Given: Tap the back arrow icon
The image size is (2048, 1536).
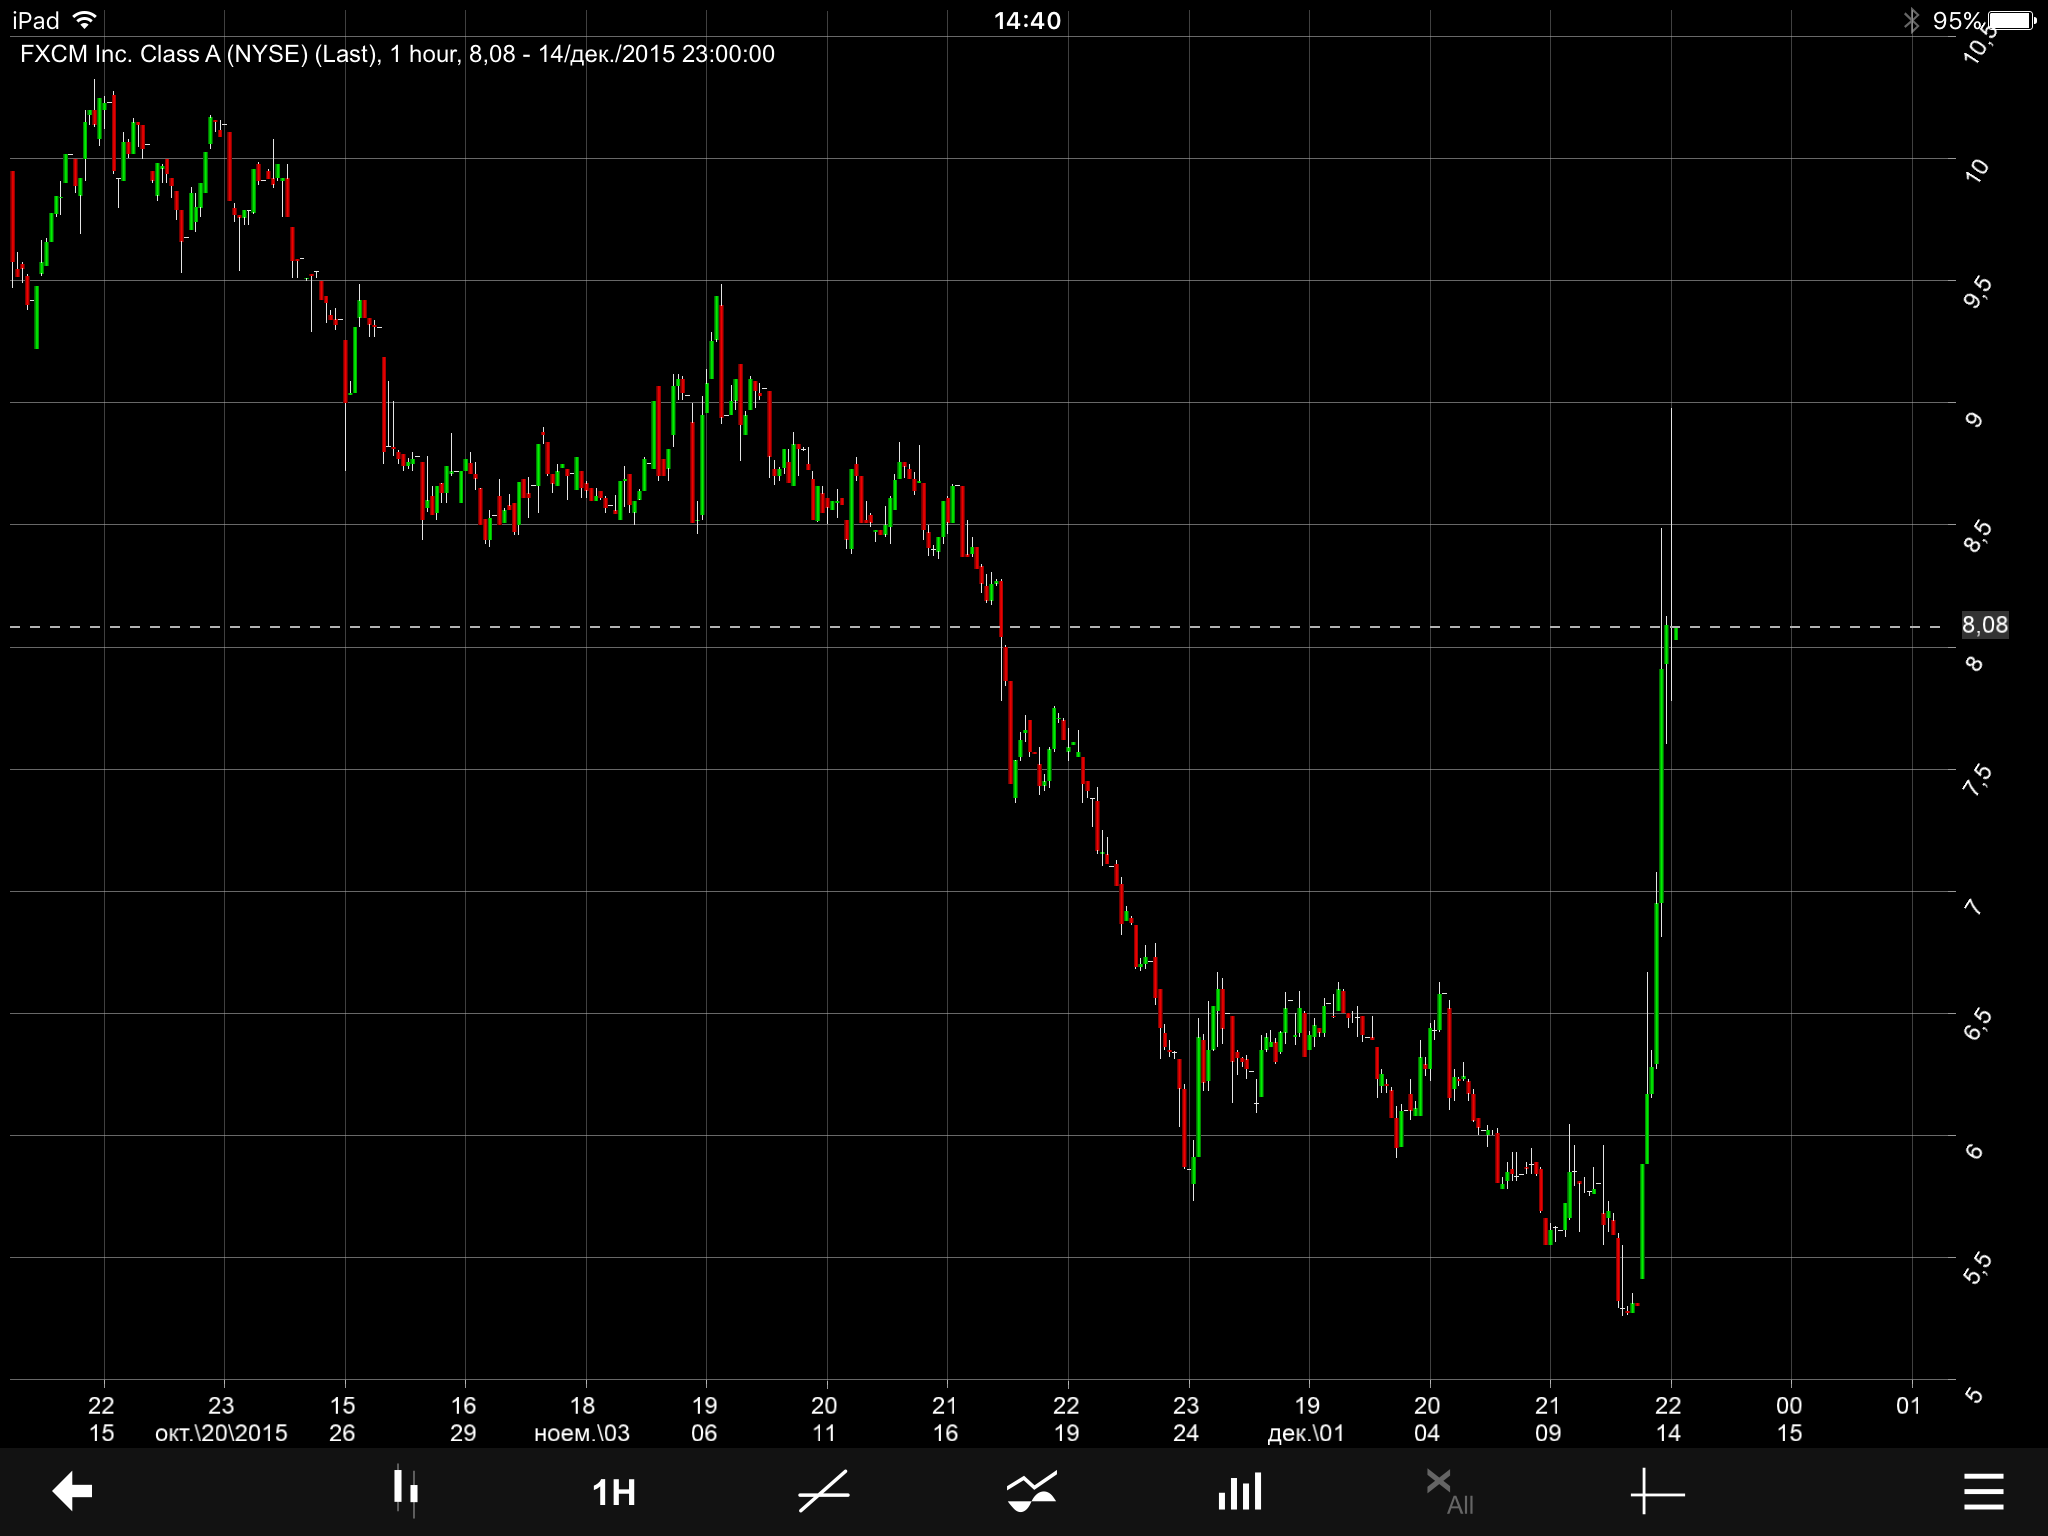Looking at the screenshot, I should click(x=72, y=1491).
